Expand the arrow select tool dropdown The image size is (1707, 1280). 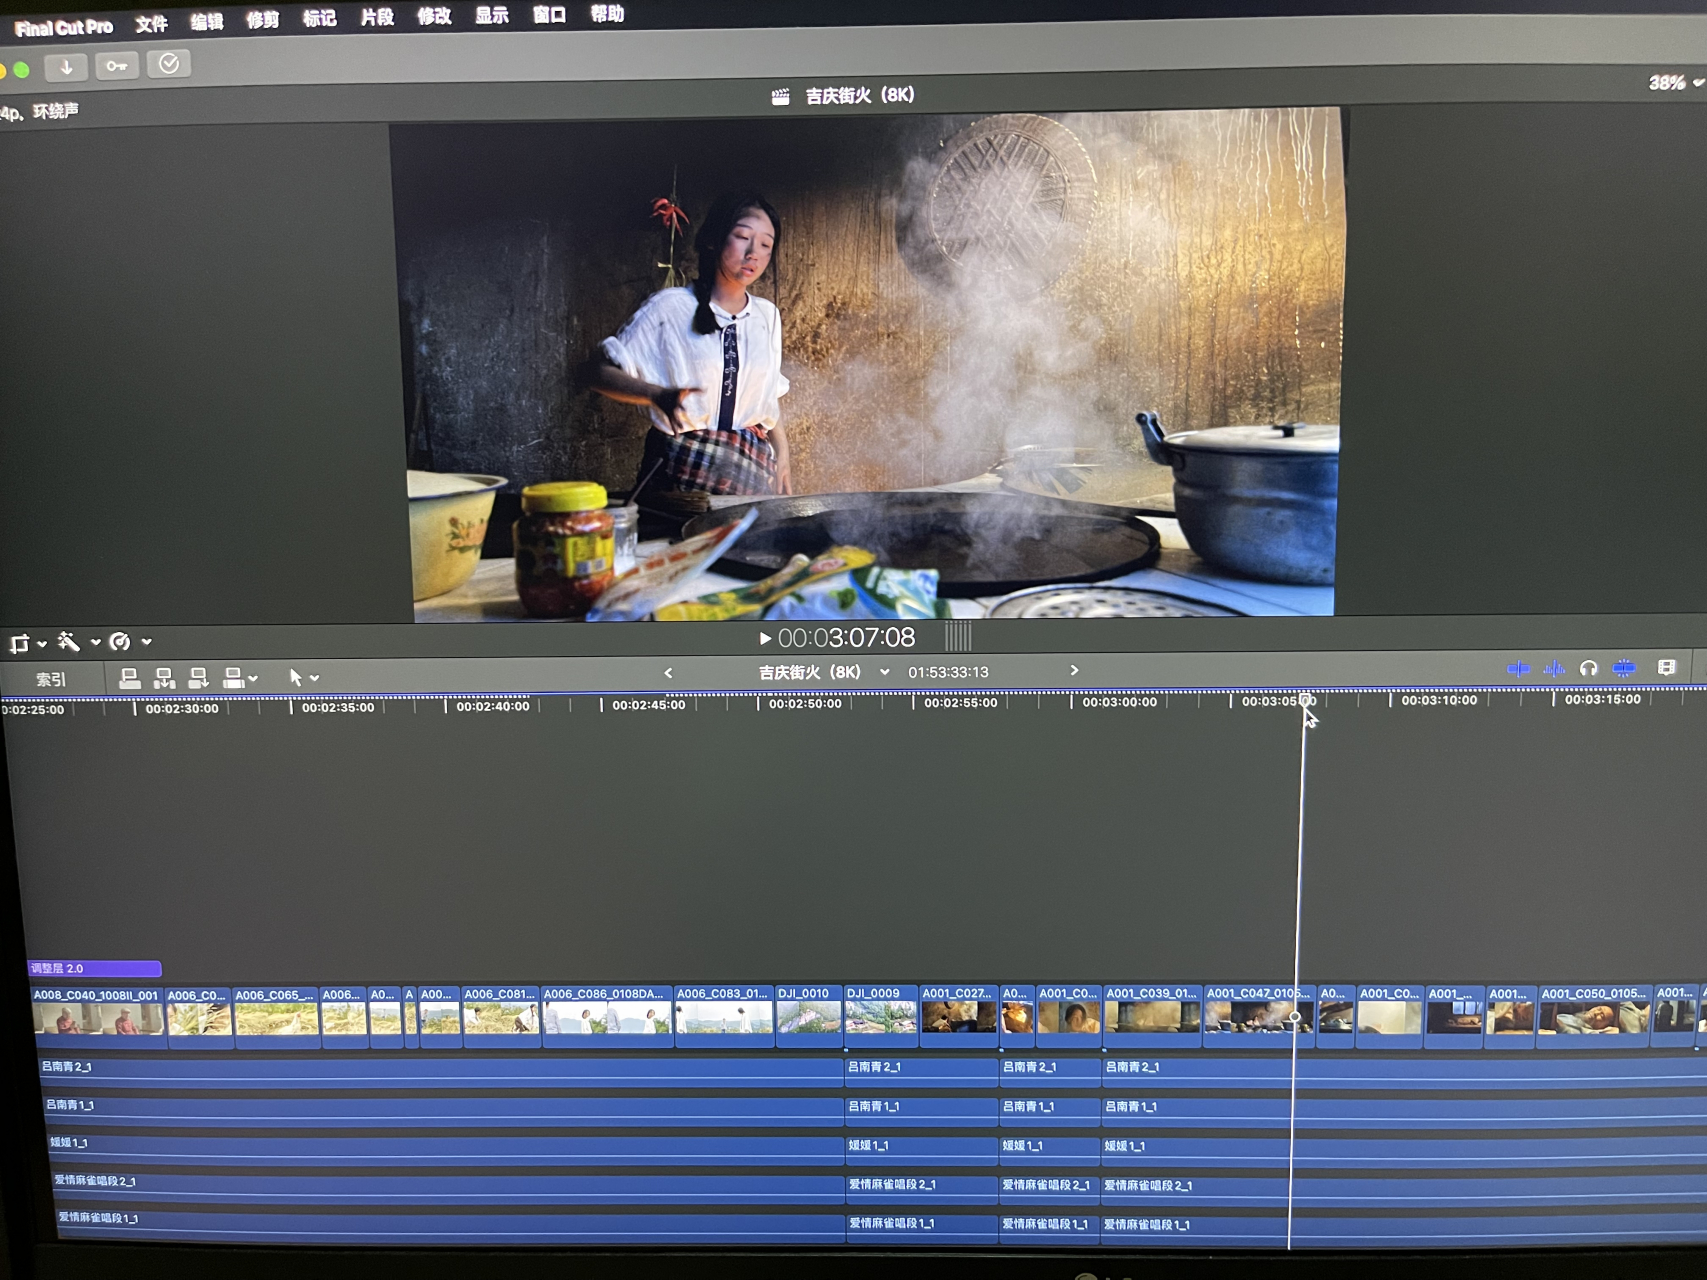click(303, 678)
